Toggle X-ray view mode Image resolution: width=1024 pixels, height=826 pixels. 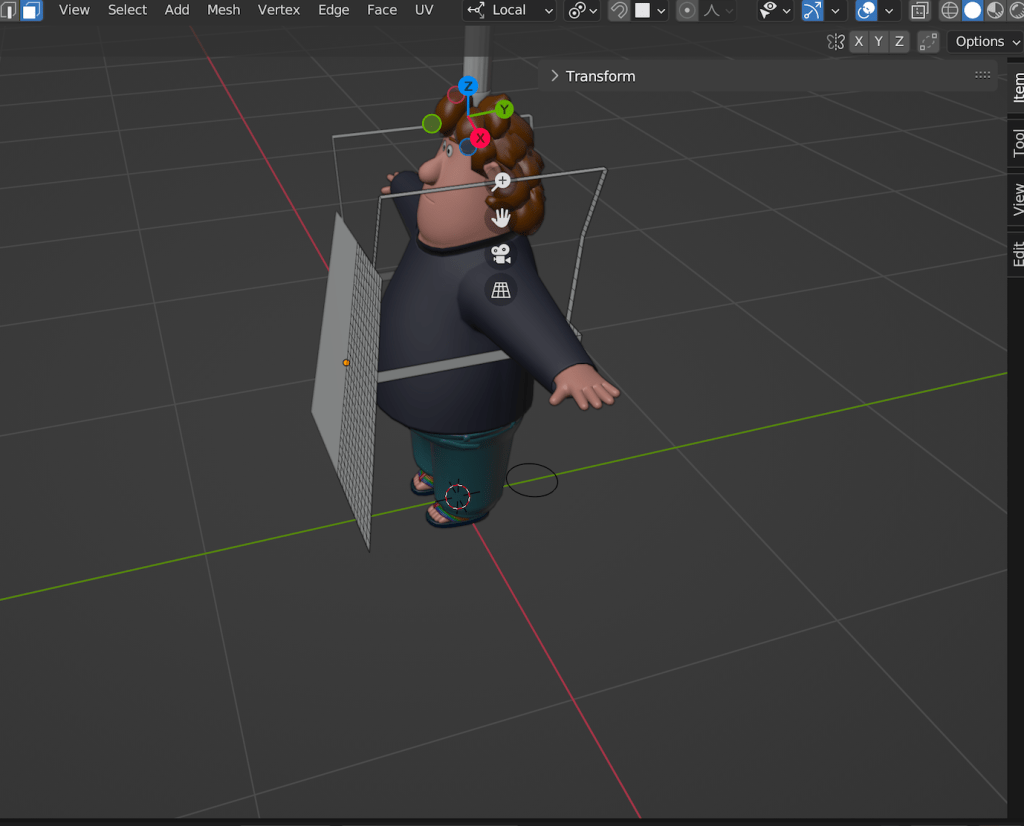(x=920, y=11)
